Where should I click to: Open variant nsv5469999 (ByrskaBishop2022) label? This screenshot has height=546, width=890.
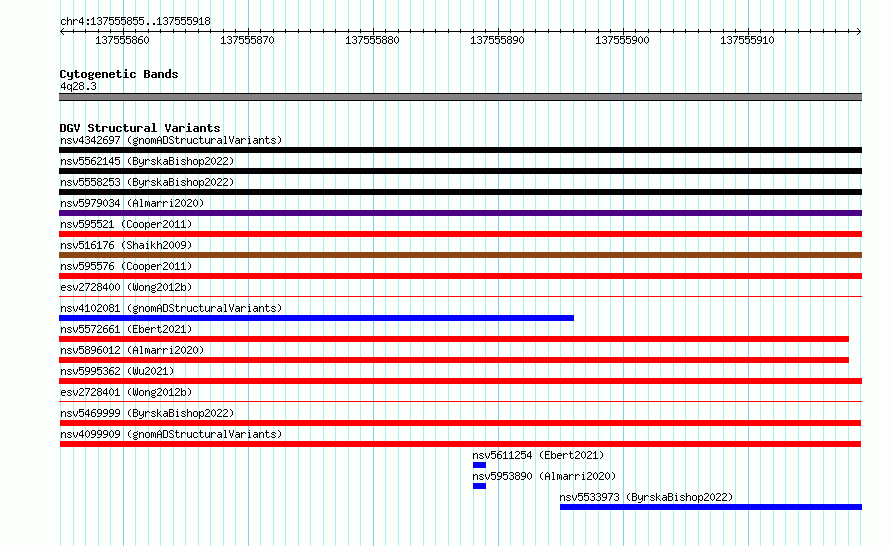pos(147,413)
